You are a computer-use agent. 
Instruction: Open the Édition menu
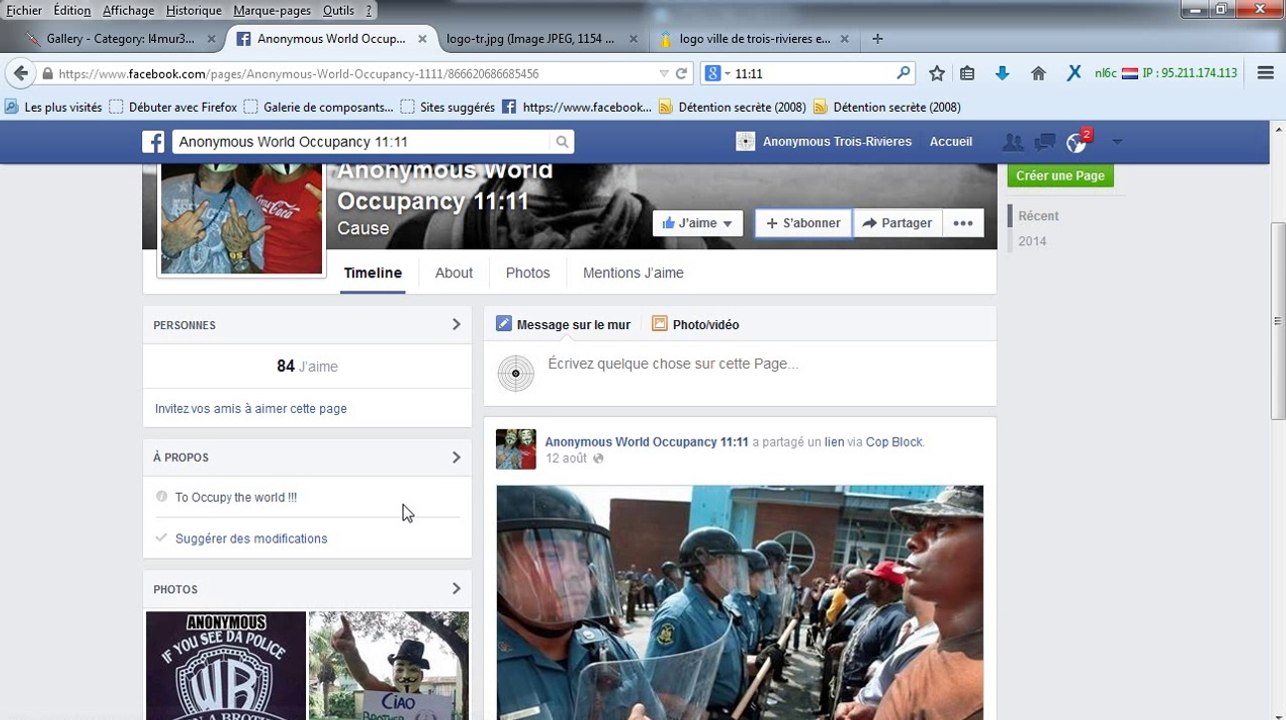[x=71, y=11]
